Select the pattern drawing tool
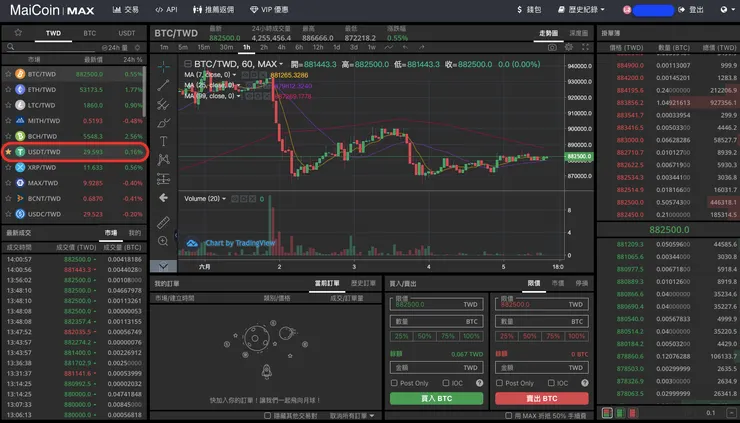 [163, 160]
